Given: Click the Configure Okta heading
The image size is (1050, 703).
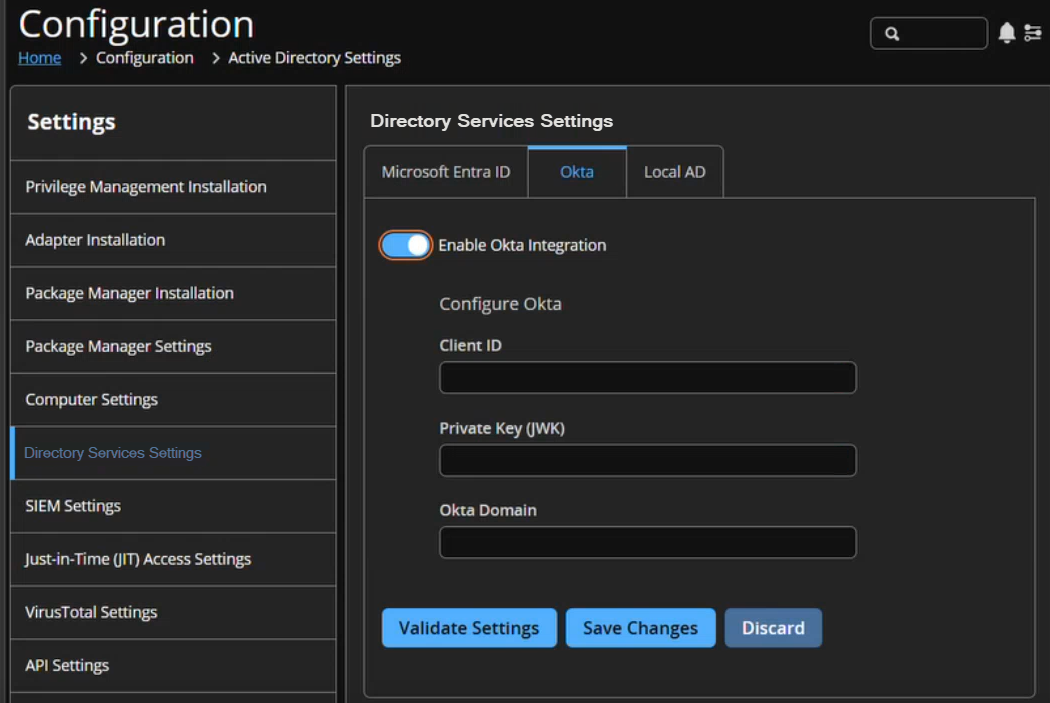Looking at the screenshot, I should point(500,304).
